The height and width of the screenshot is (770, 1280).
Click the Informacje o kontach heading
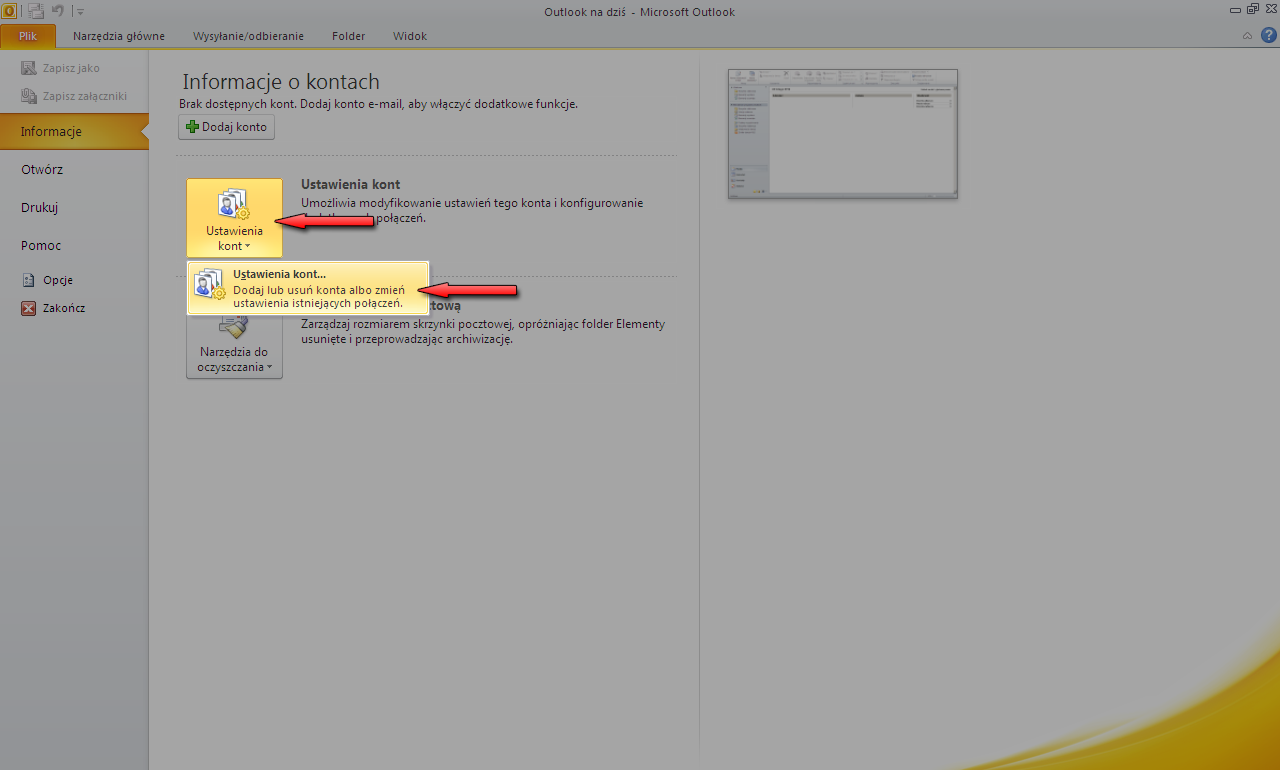pyautogui.click(x=281, y=82)
